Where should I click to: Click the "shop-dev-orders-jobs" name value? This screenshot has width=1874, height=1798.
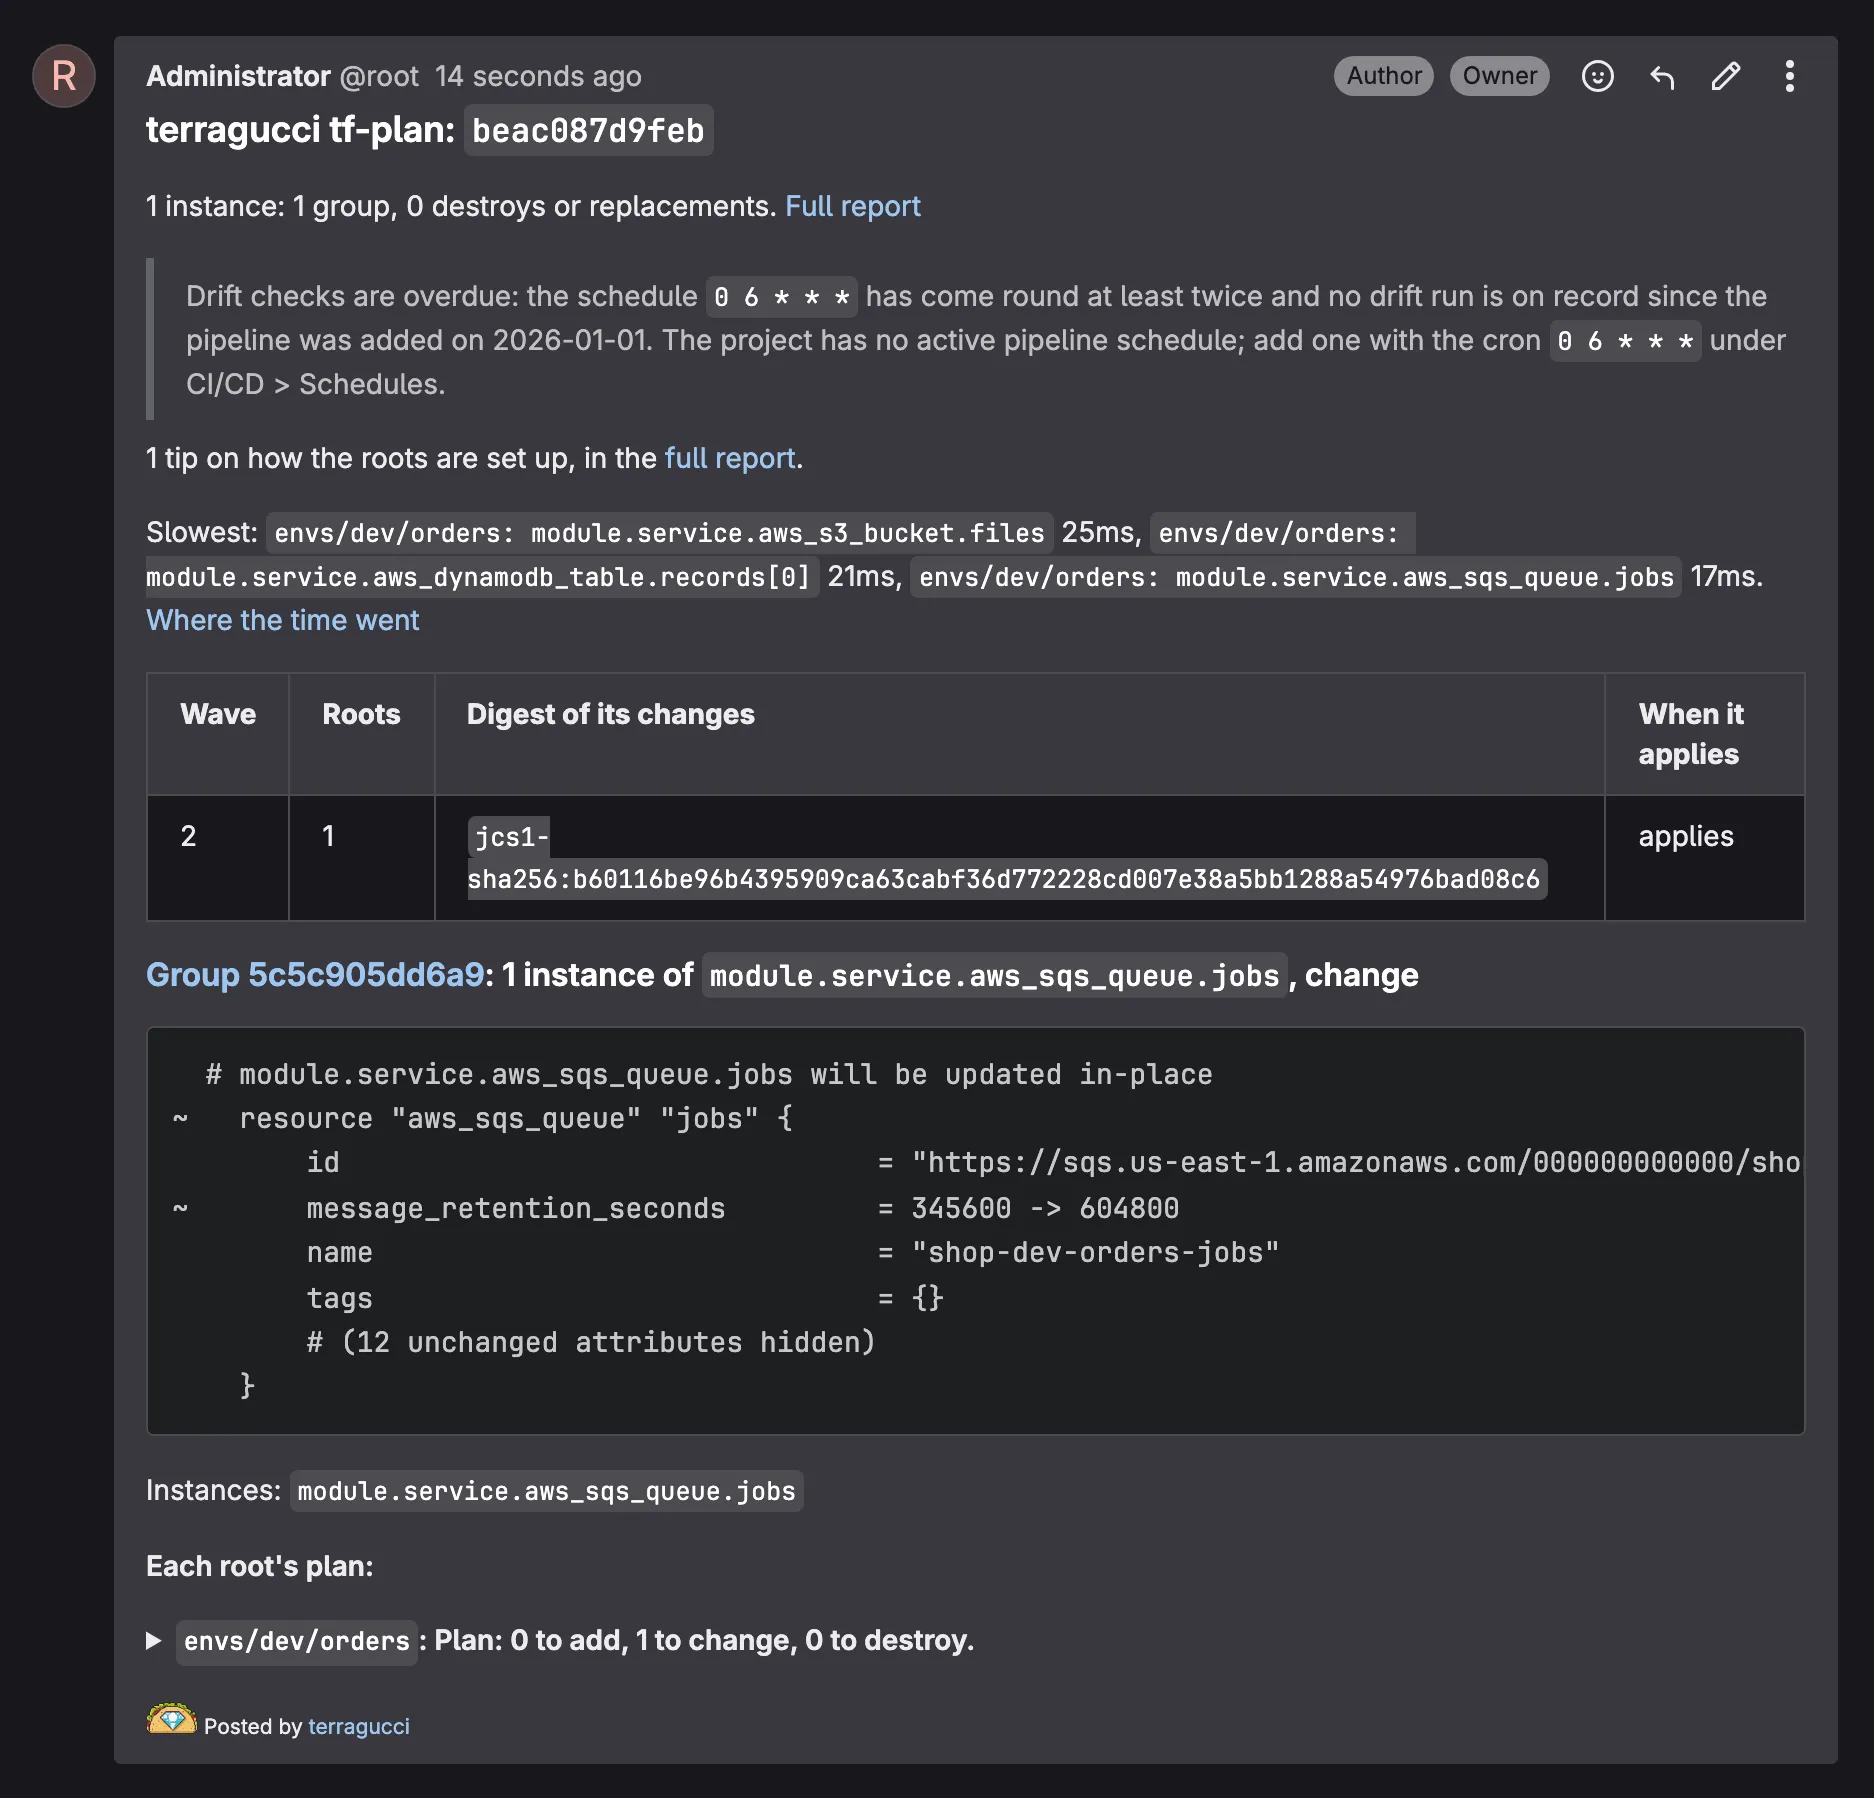[x=1095, y=1253]
